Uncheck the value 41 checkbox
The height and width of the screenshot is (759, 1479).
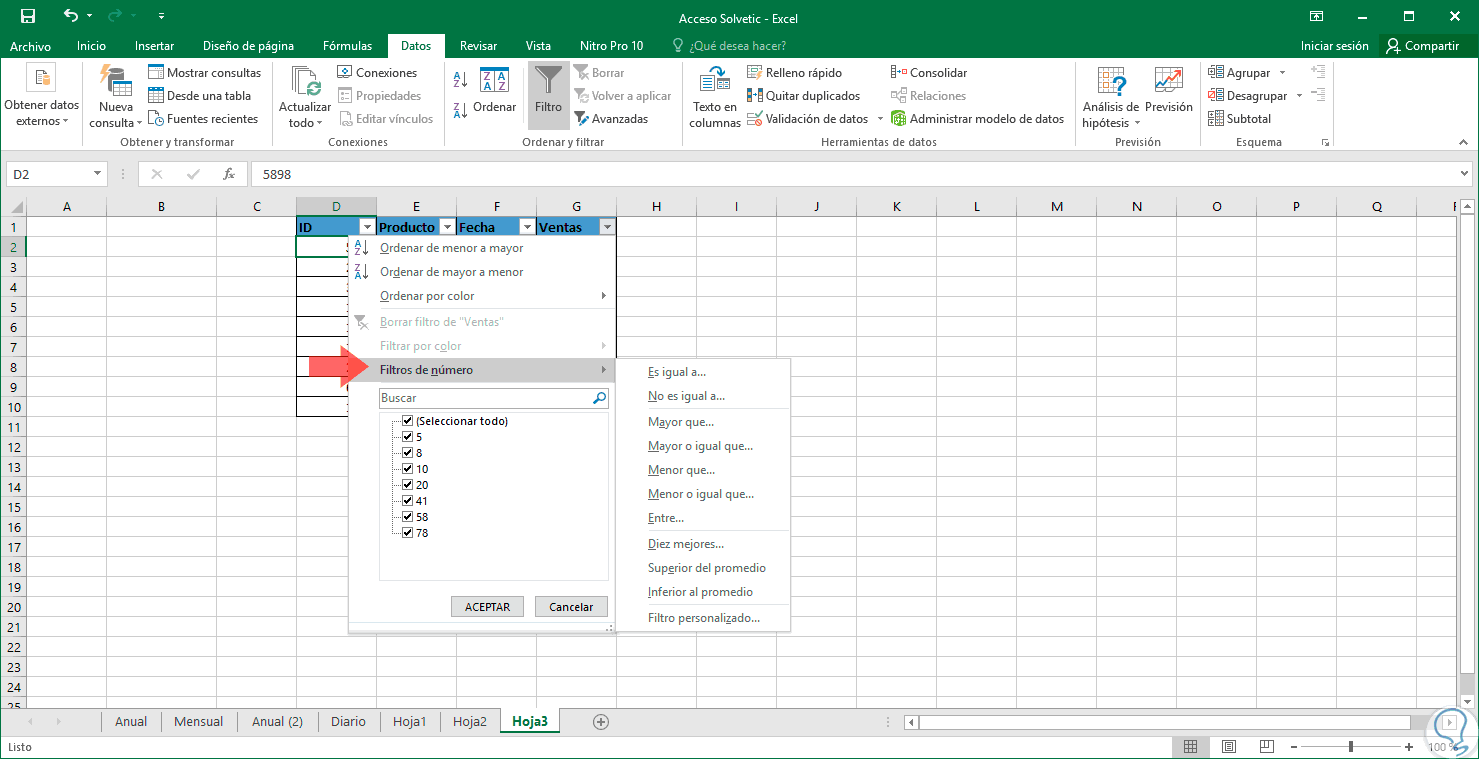point(407,501)
